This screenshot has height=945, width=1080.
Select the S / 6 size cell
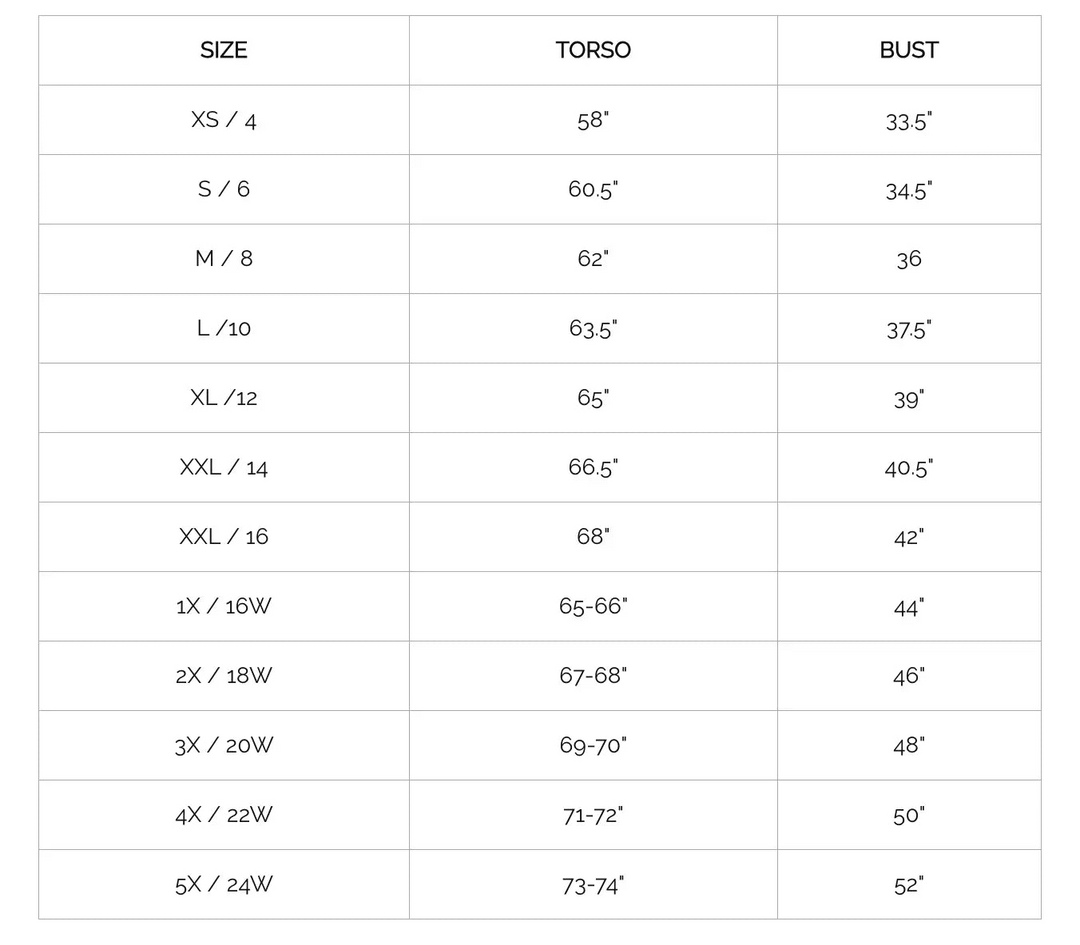click(224, 189)
